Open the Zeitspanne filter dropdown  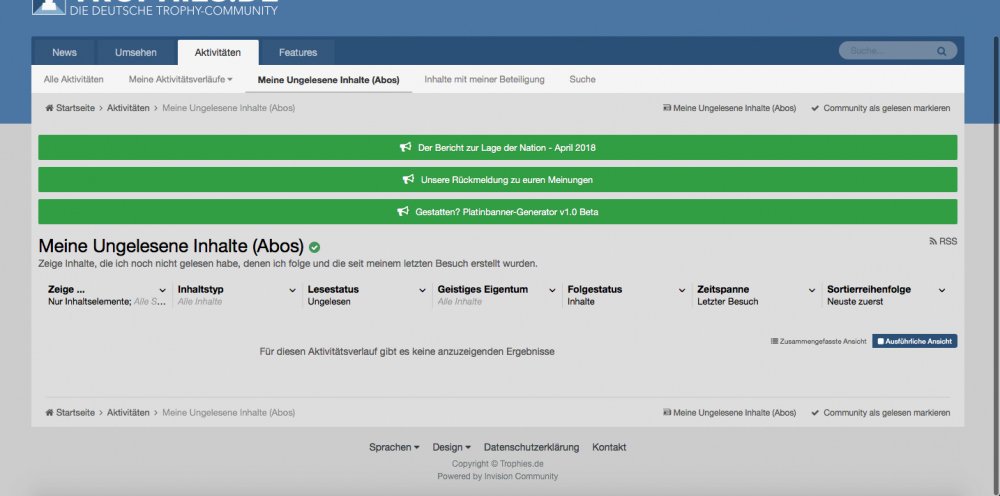(x=812, y=290)
